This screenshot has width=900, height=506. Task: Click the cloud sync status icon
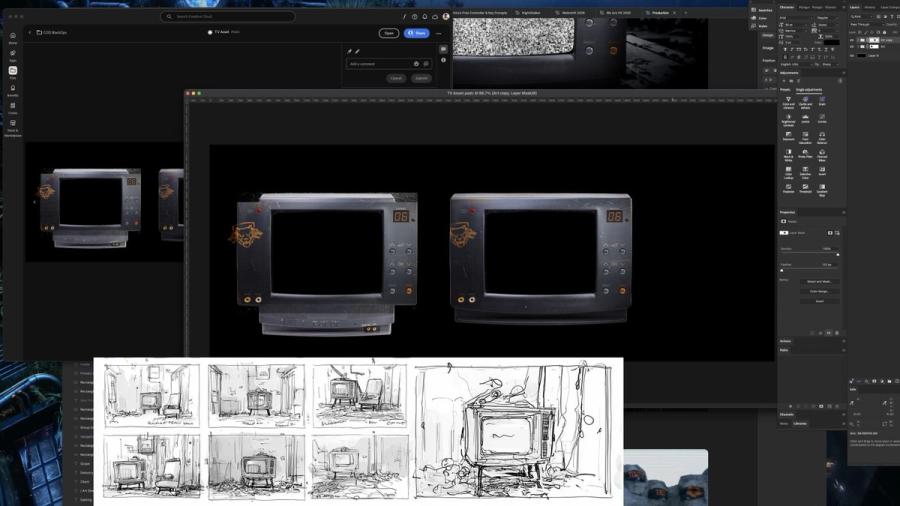435,17
